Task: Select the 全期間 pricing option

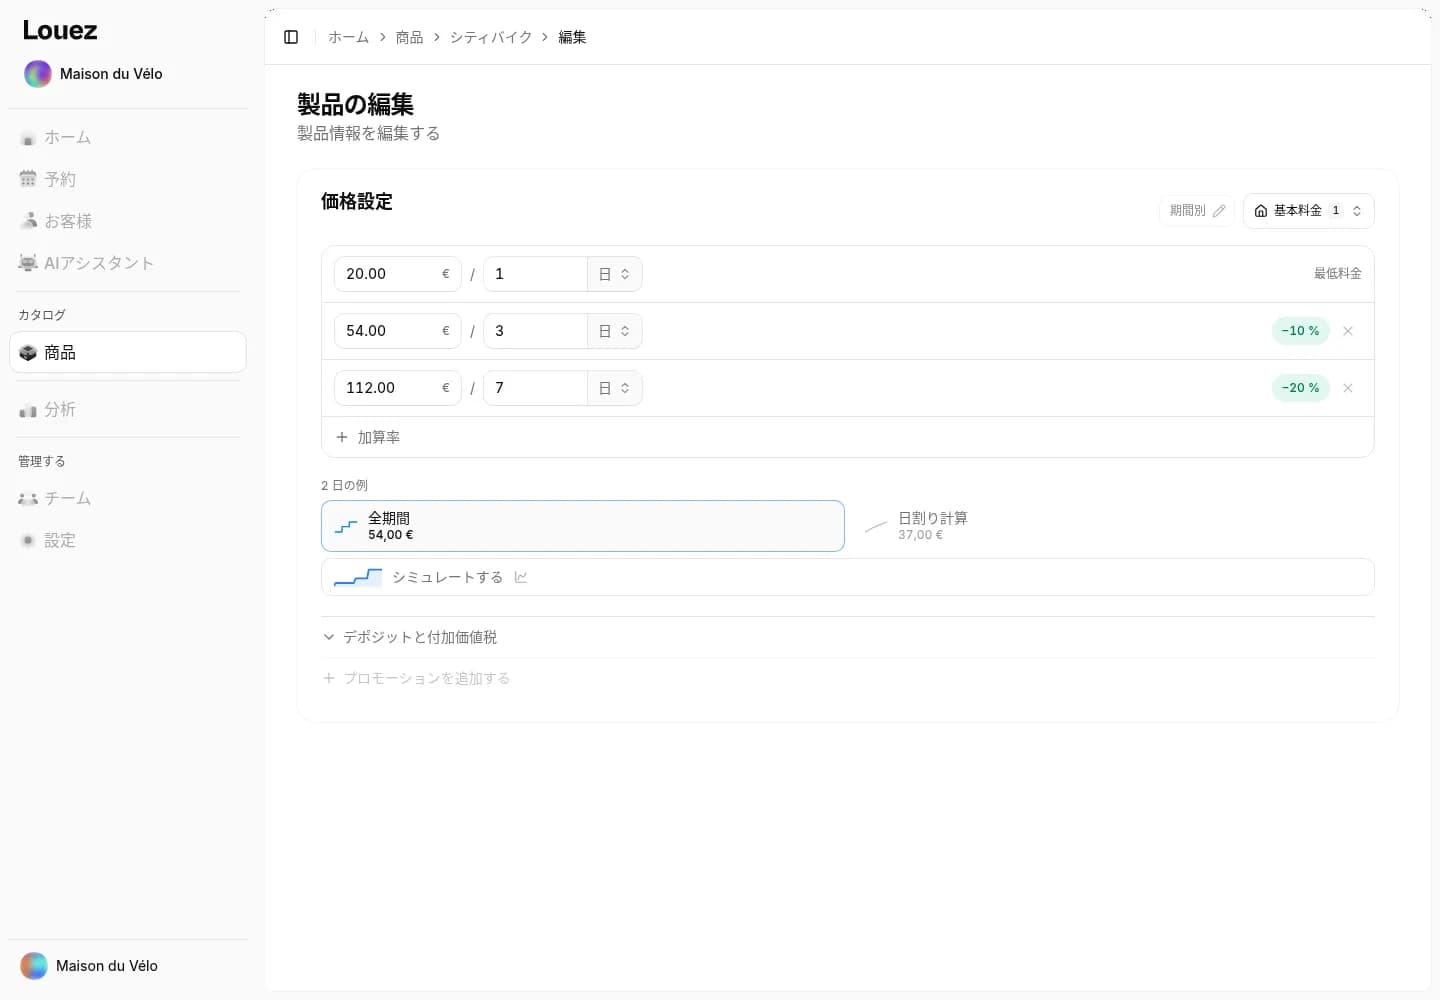Action: pos(583,526)
